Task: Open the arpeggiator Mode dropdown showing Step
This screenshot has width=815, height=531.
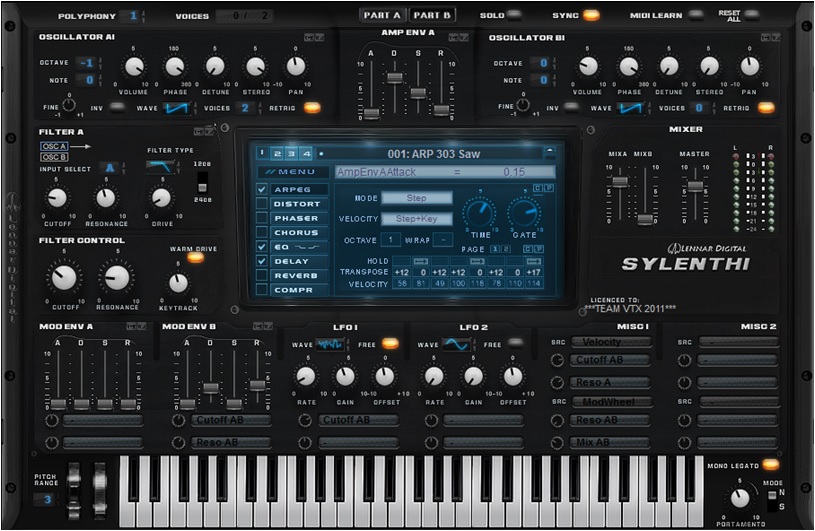Action: 416,198
